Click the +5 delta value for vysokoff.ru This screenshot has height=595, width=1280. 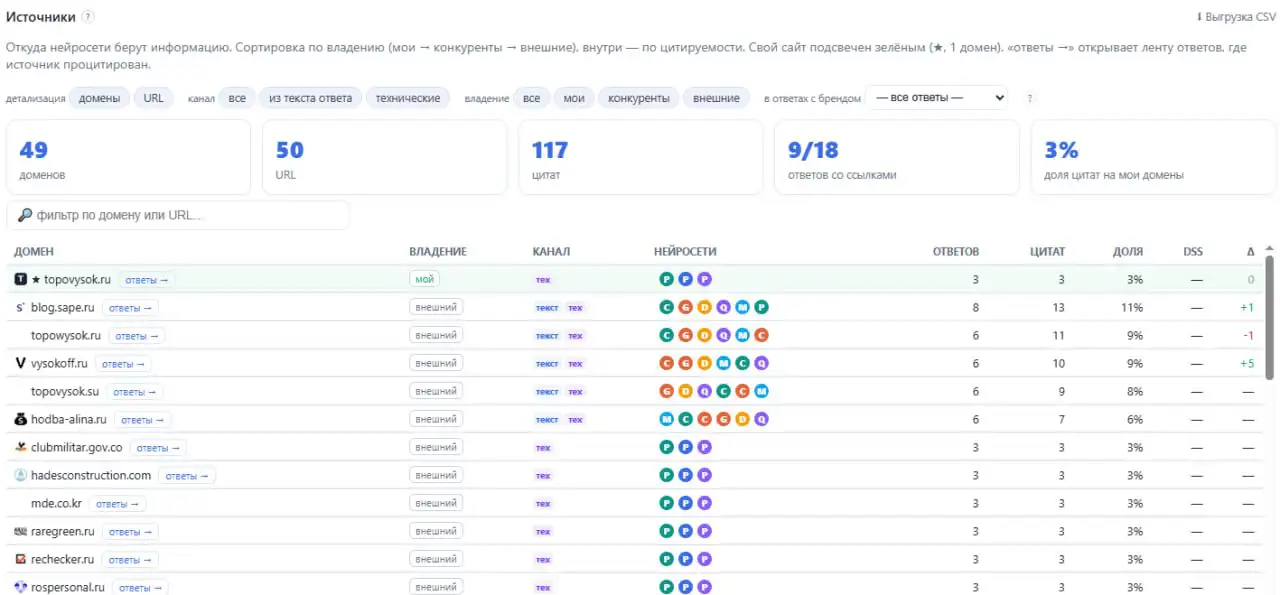(x=1246, y=364)
